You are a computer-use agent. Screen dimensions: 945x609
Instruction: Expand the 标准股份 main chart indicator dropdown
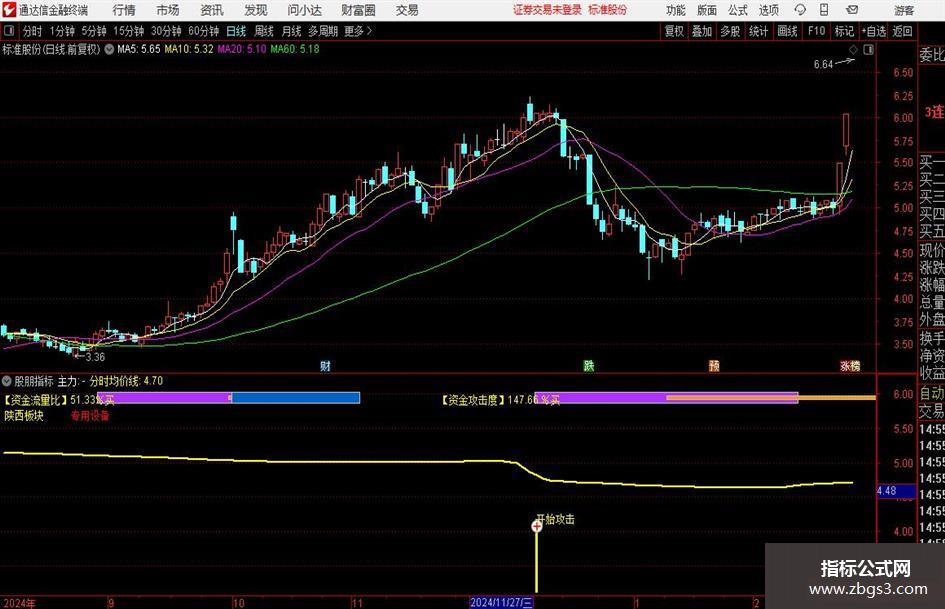click(x=109, y=49)
